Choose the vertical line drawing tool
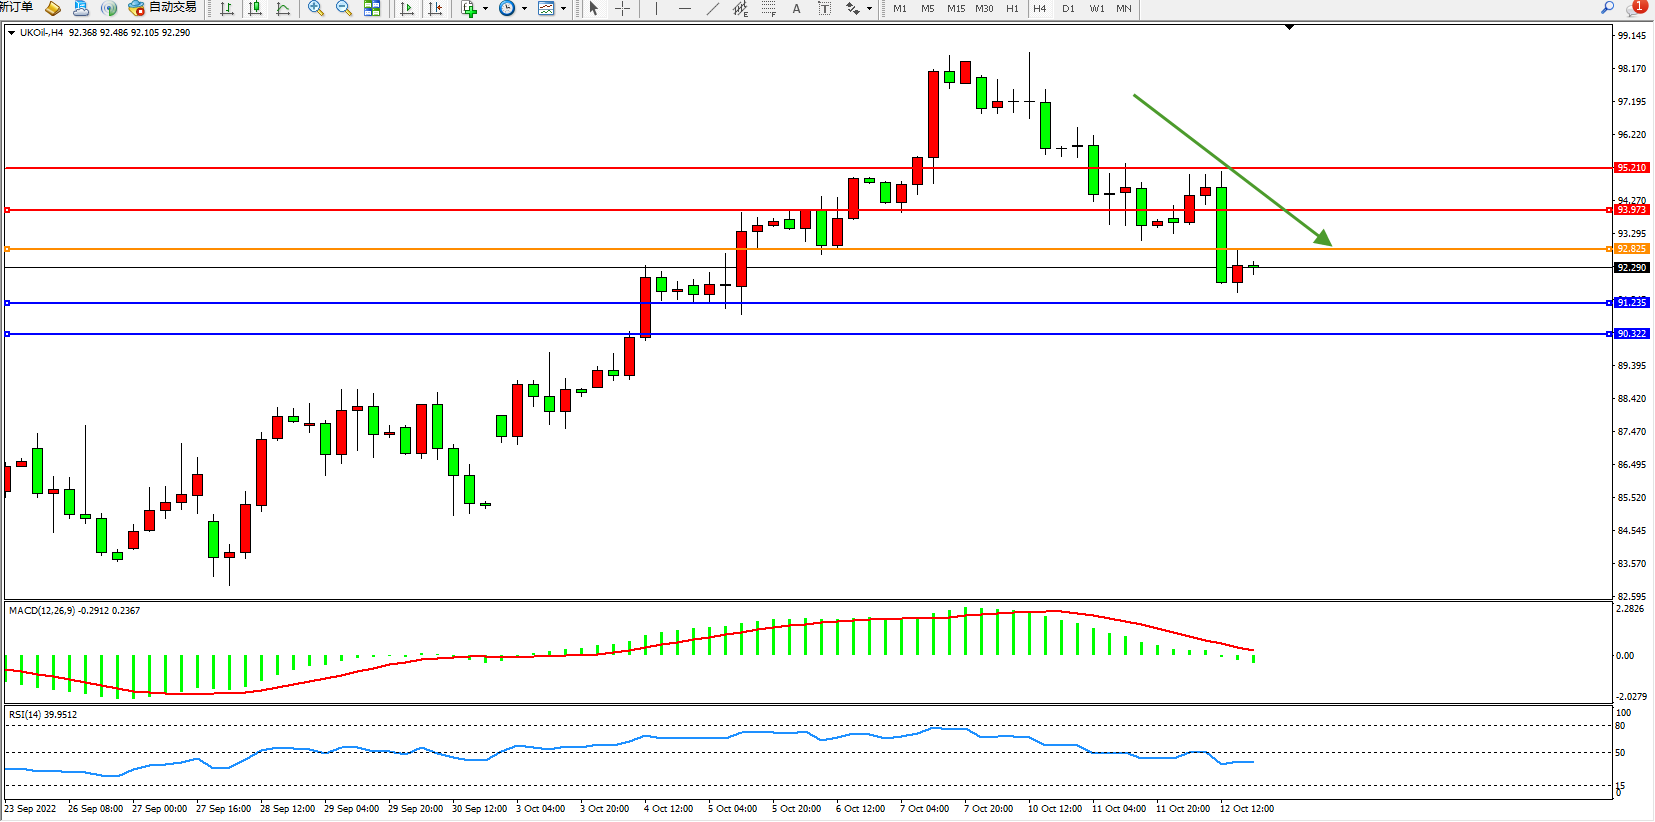Image resolution: width=1655 pixels, height=822 pixels. [x=656, y=9]
